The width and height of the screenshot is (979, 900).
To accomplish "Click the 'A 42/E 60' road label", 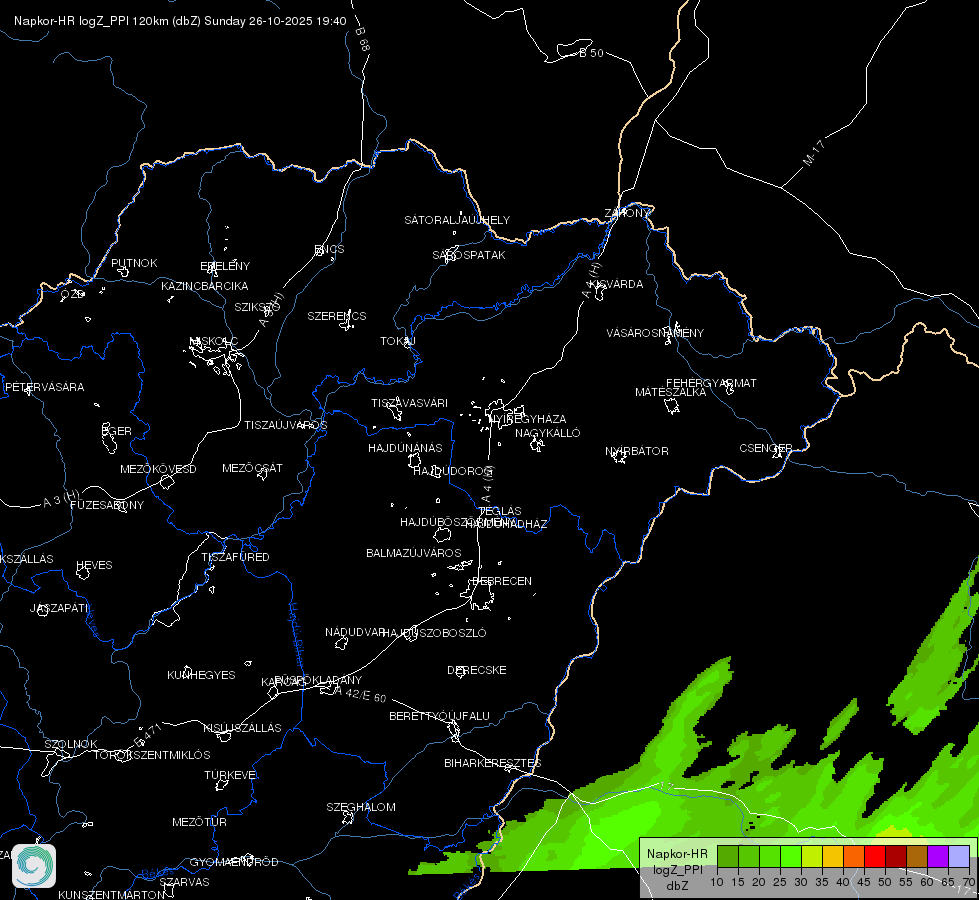I will tap(360, 694).
